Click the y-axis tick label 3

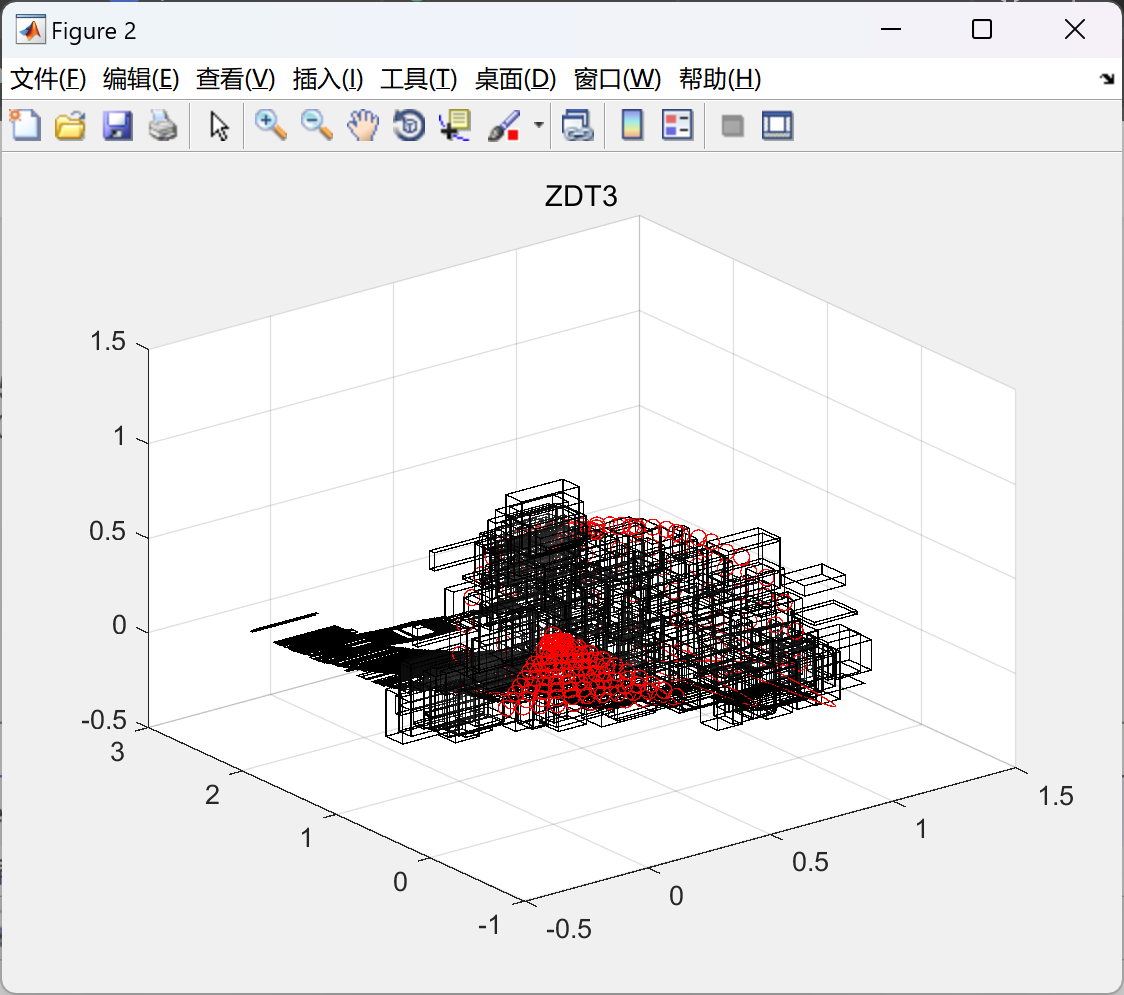[117, 753]
